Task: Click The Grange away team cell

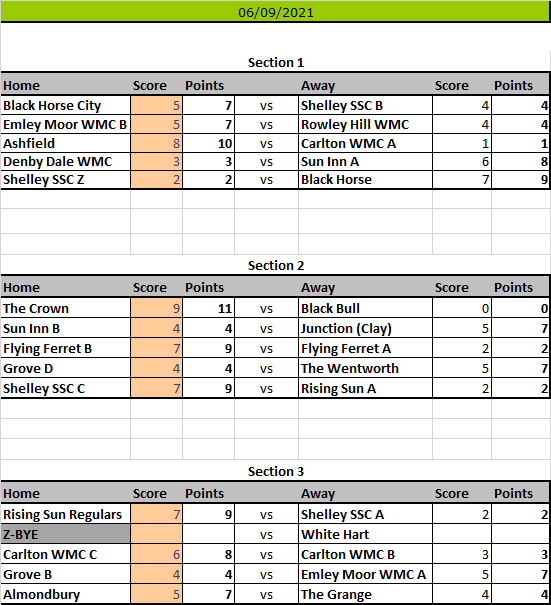Action: 365,594
